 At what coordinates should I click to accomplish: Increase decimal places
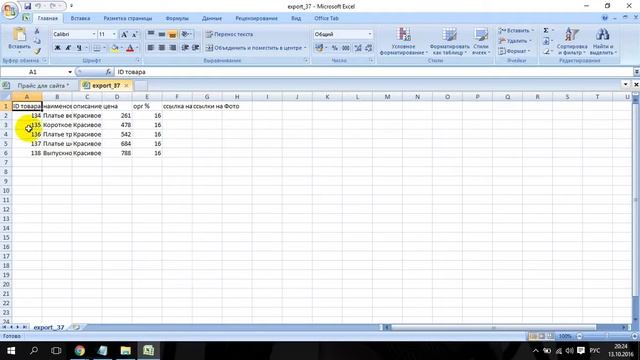coord(358,48)
